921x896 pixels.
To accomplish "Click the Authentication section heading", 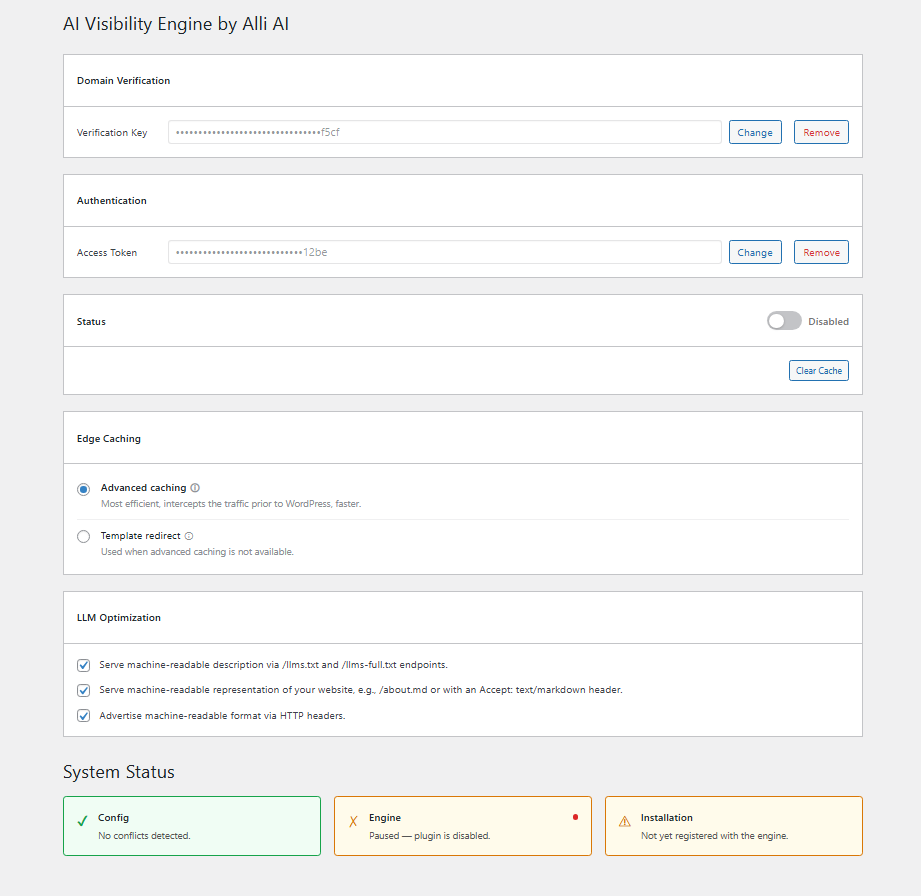I will [112, 200].
